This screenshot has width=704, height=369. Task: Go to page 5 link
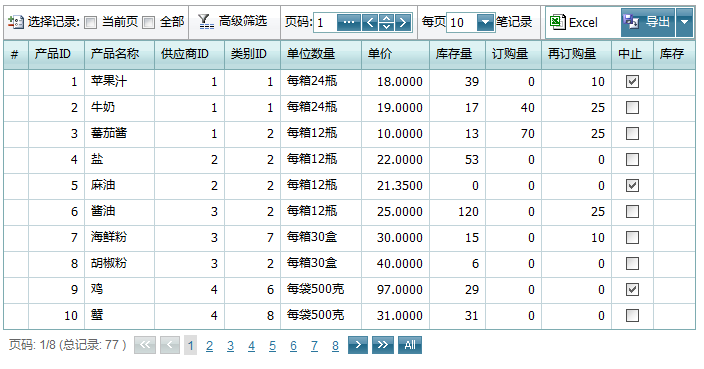pyautogui.click(x=273, y=346)
